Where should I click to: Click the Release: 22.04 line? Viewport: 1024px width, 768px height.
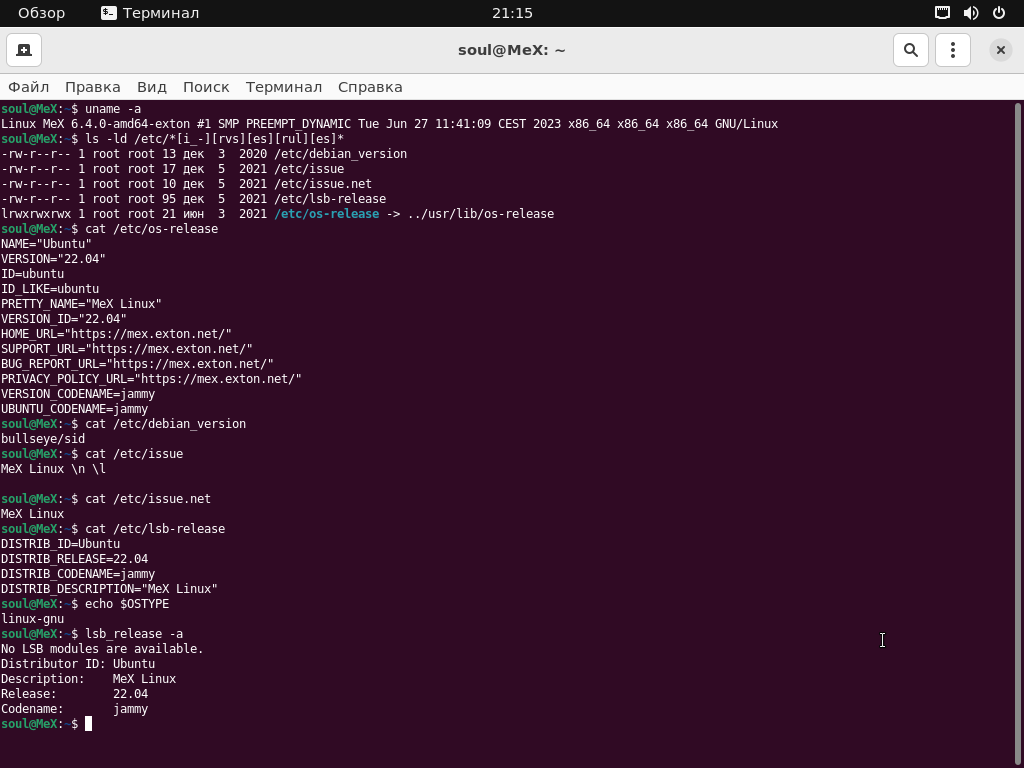tap(74, 695)
